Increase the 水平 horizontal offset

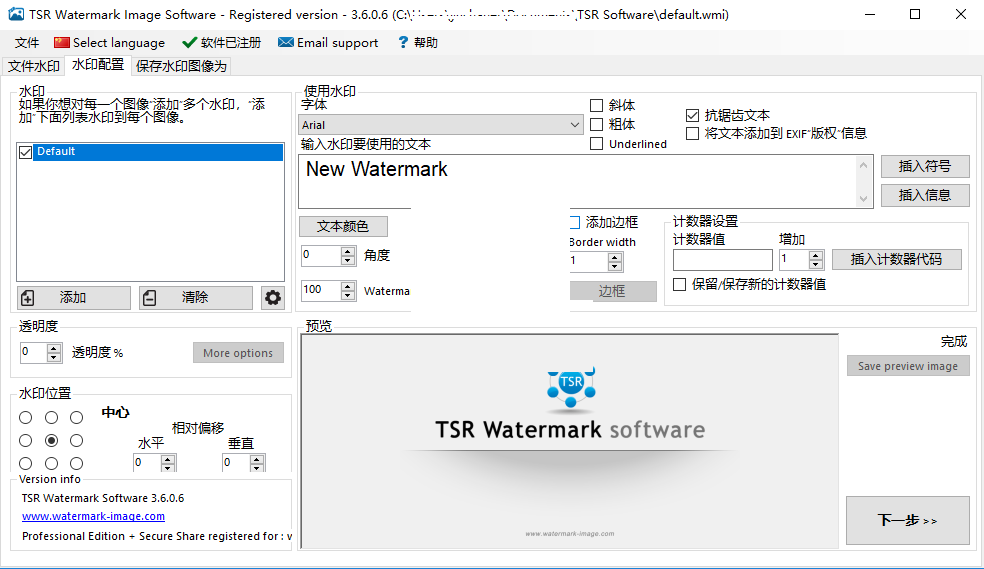click(168, 459)
